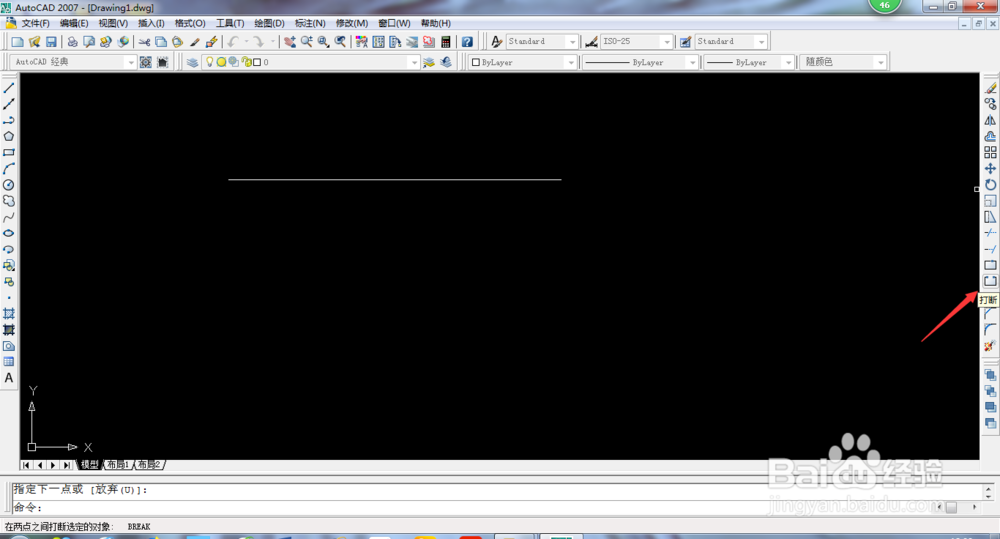1000x539 pixels.
Task: Select the Array modify tool
Action: [x=990, y=152]
